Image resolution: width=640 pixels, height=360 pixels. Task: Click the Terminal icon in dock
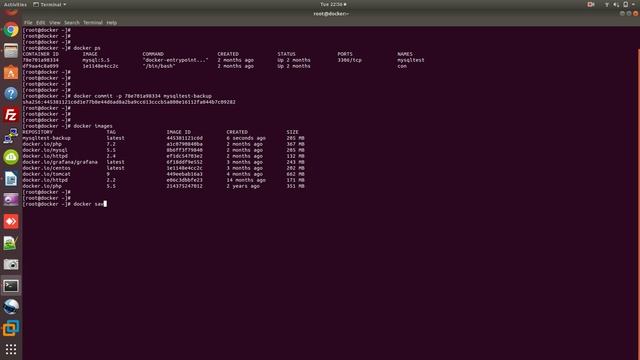click(x=11, y=286)
